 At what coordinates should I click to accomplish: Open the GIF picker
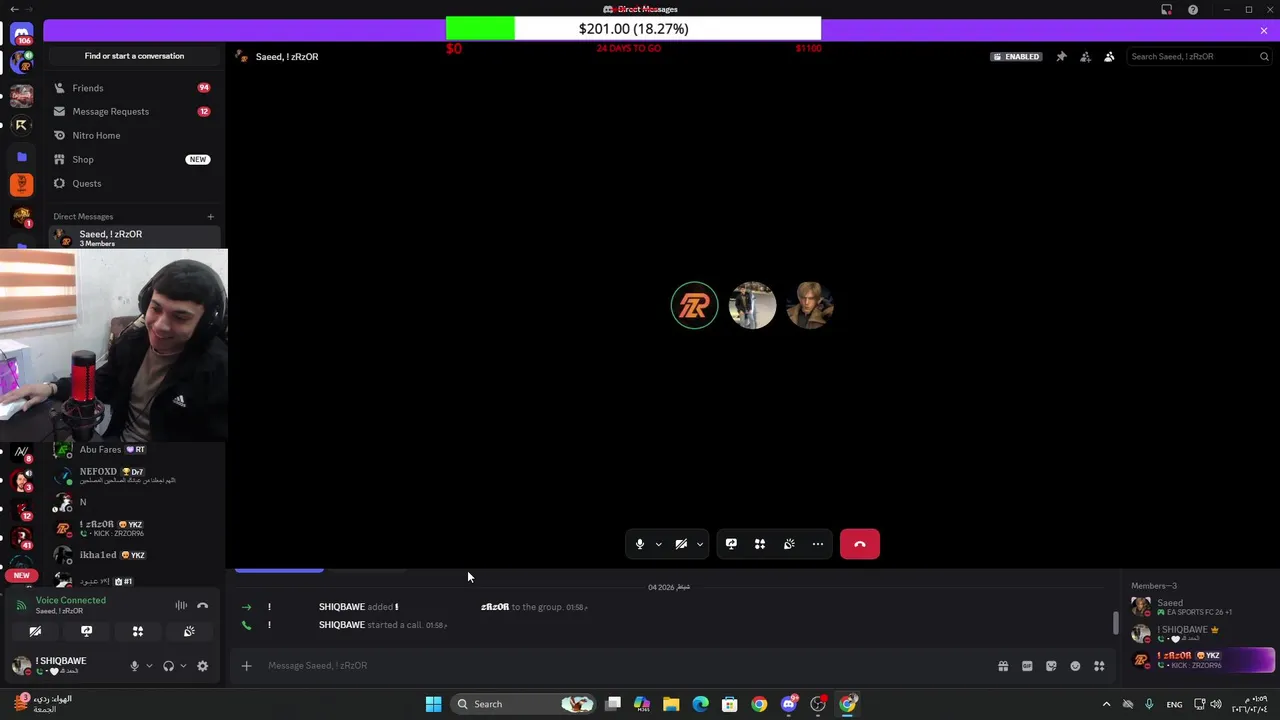tap(1027, 666)
